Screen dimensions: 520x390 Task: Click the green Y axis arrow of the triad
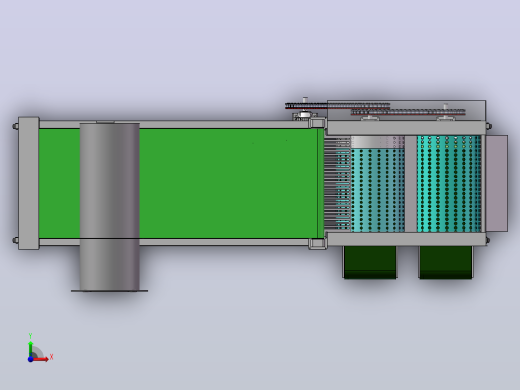pos(31,348)
